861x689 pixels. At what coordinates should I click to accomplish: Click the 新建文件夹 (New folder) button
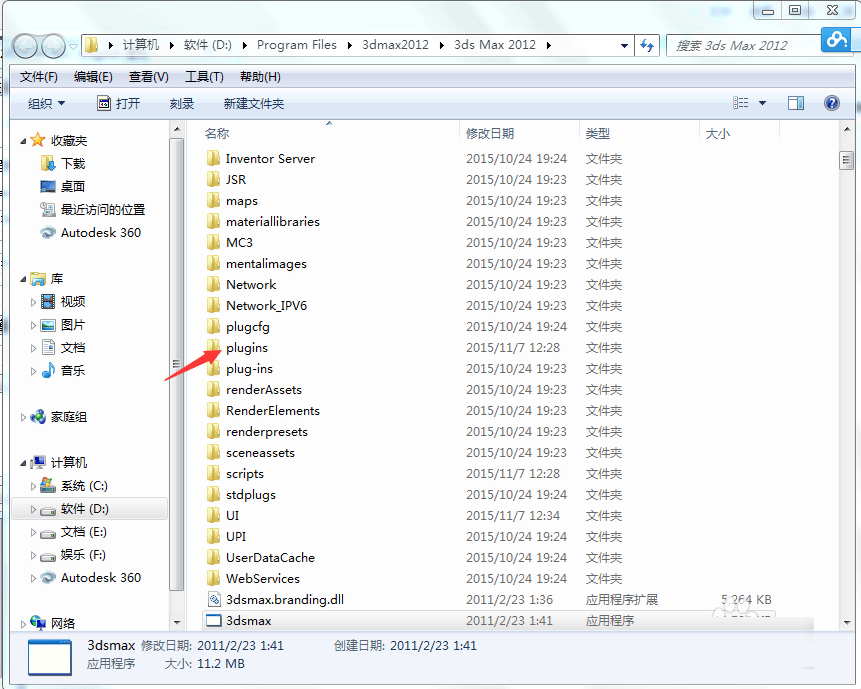254,103
